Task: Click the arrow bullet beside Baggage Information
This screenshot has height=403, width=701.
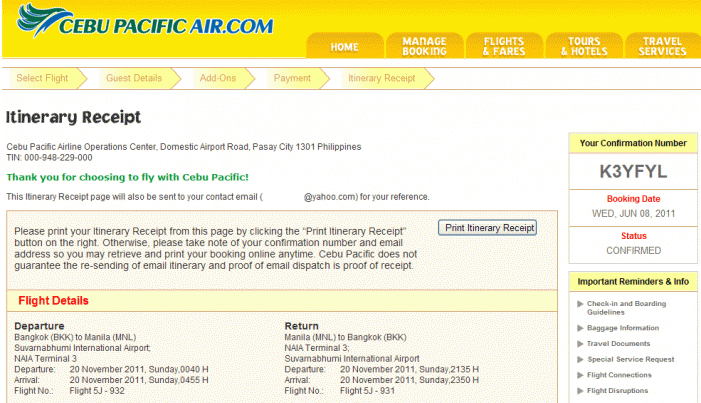Action: click(x=579, y=328)
